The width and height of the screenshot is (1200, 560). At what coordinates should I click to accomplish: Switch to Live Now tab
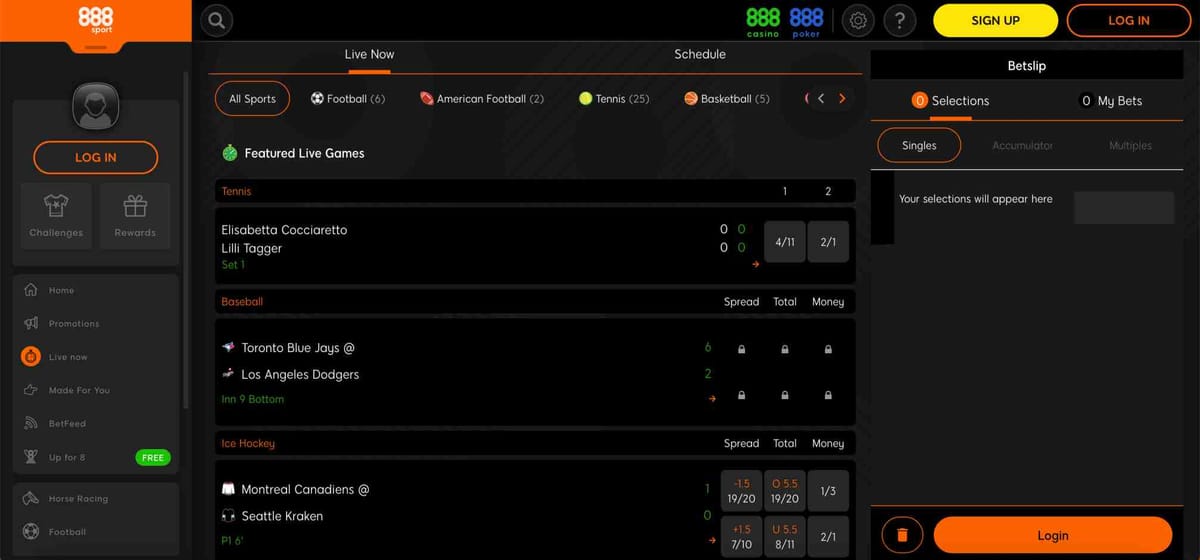tap(369, 54)
